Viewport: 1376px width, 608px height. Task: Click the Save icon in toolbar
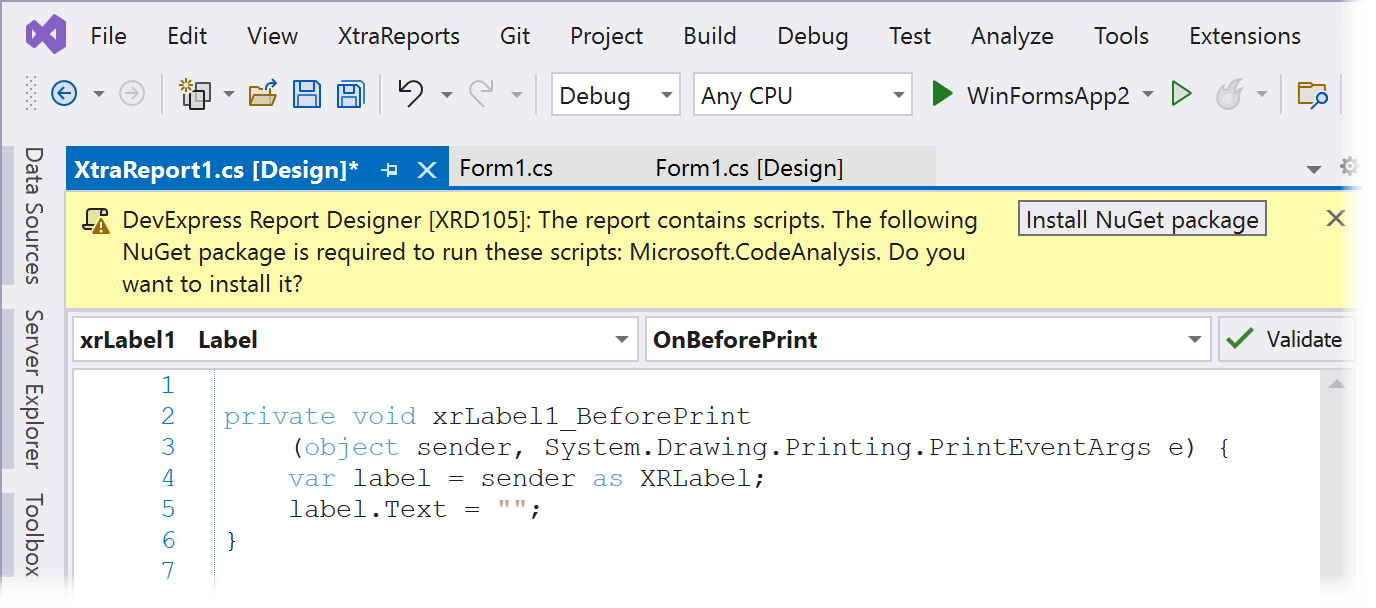[307, 95]
